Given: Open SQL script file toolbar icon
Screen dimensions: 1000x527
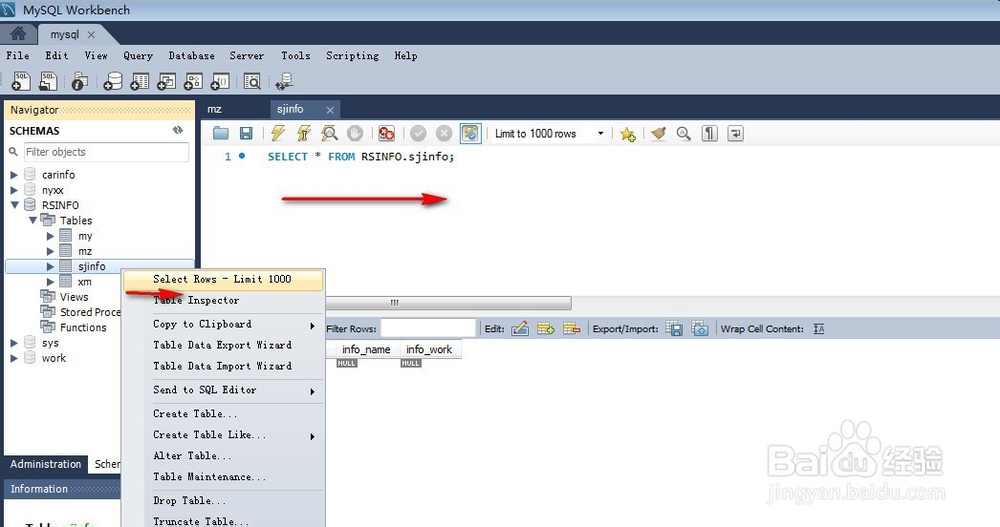Looking at the screenshot, I should 48,81.
